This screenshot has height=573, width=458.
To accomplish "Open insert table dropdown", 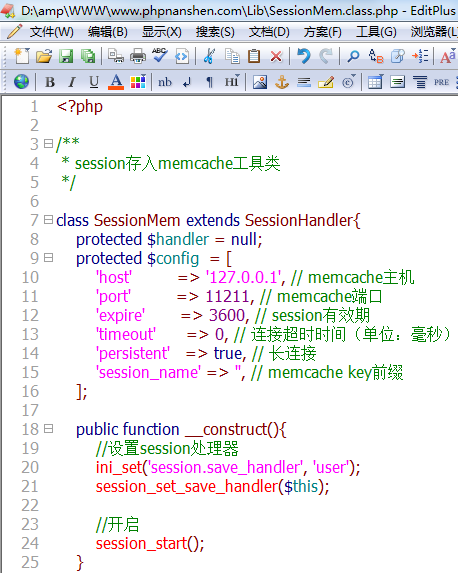I will pyautogui.click(x=375, y=82).
